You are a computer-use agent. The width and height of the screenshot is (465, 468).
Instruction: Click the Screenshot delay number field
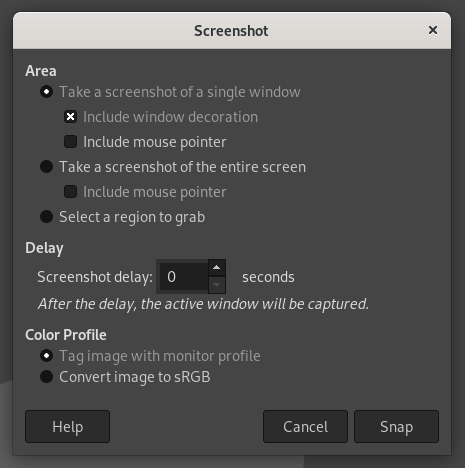click(x=184, y=277)
